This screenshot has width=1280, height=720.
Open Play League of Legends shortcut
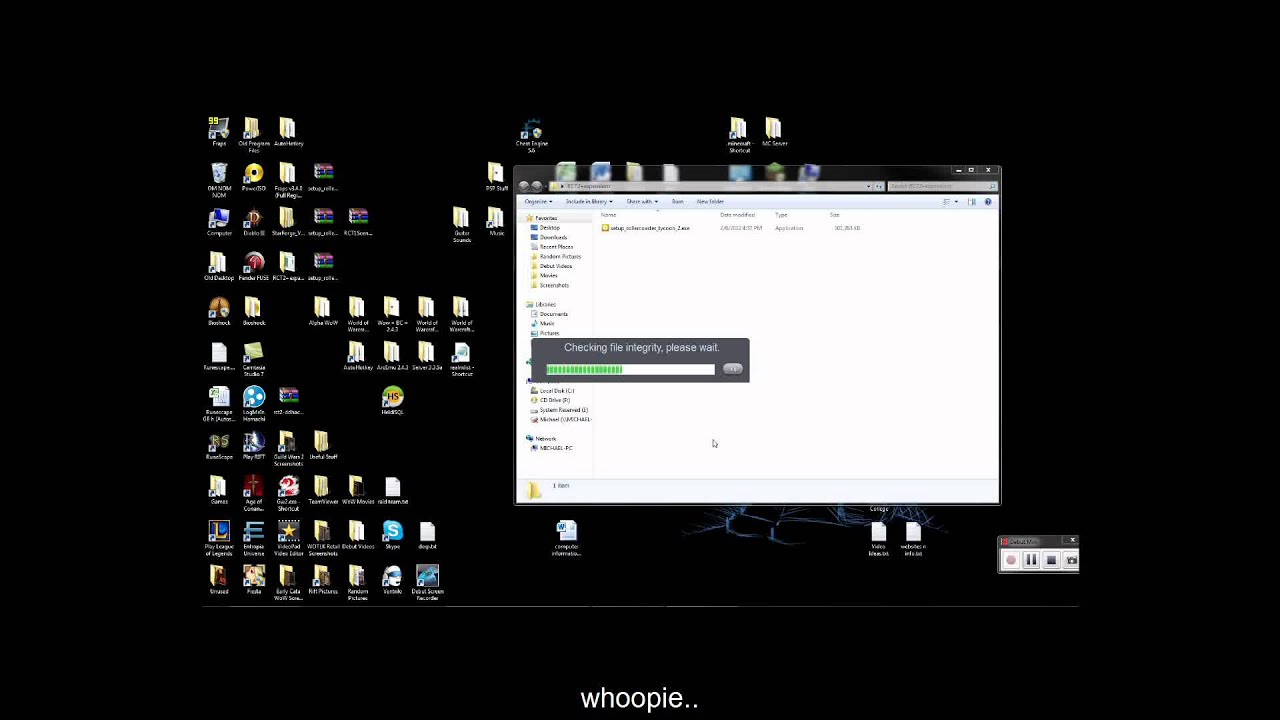[219, 537]
